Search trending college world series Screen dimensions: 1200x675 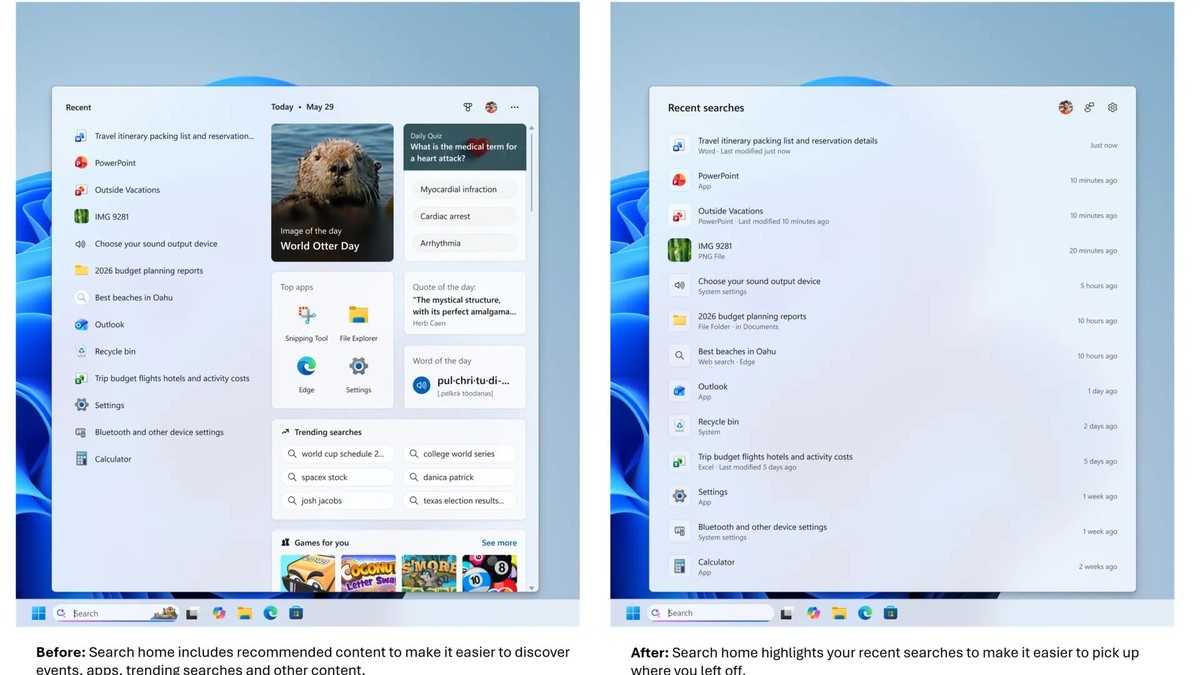click(460, 454)
